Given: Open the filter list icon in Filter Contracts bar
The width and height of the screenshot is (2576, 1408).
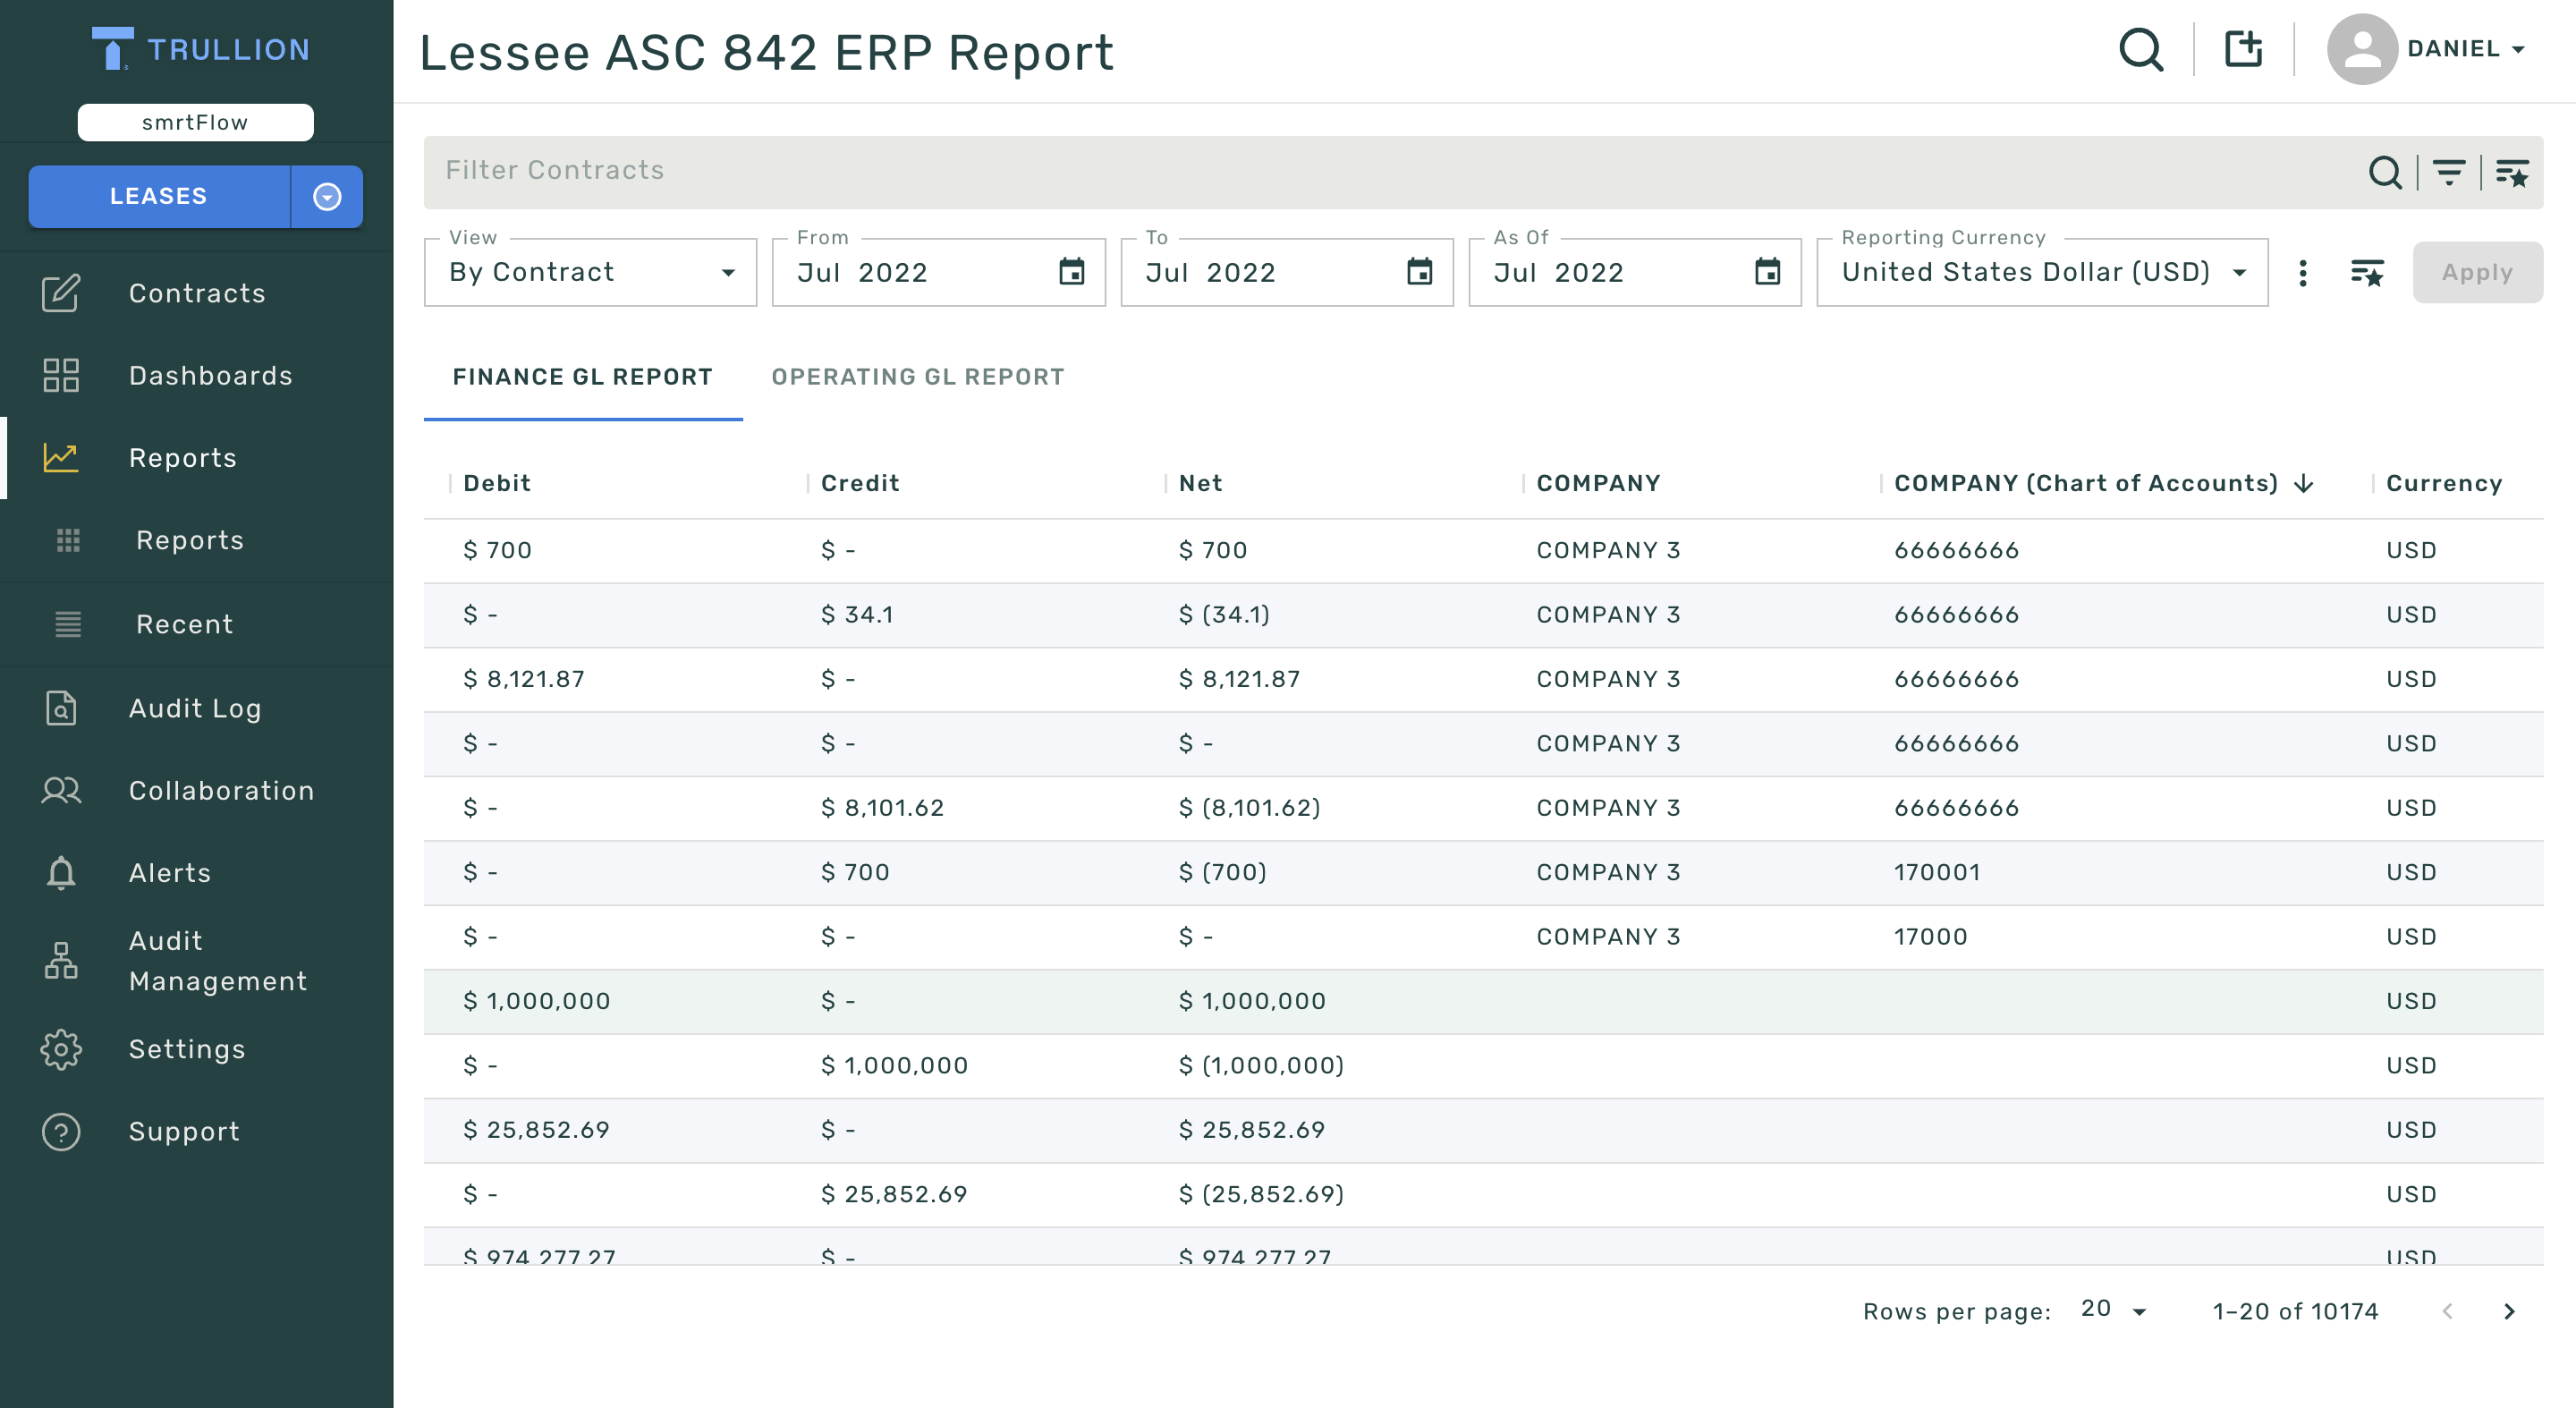Looking at the screenshot, I should pos(2448,172).
